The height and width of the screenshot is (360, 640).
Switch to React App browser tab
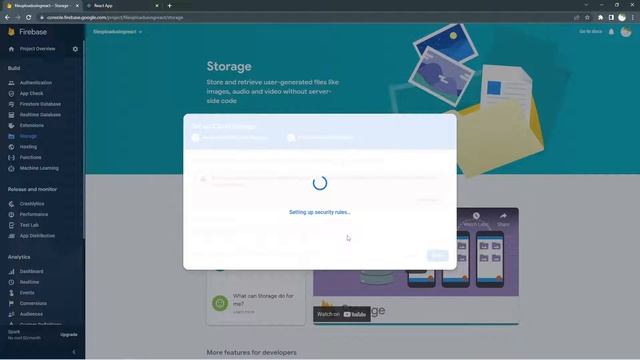[x=122, y=6]
